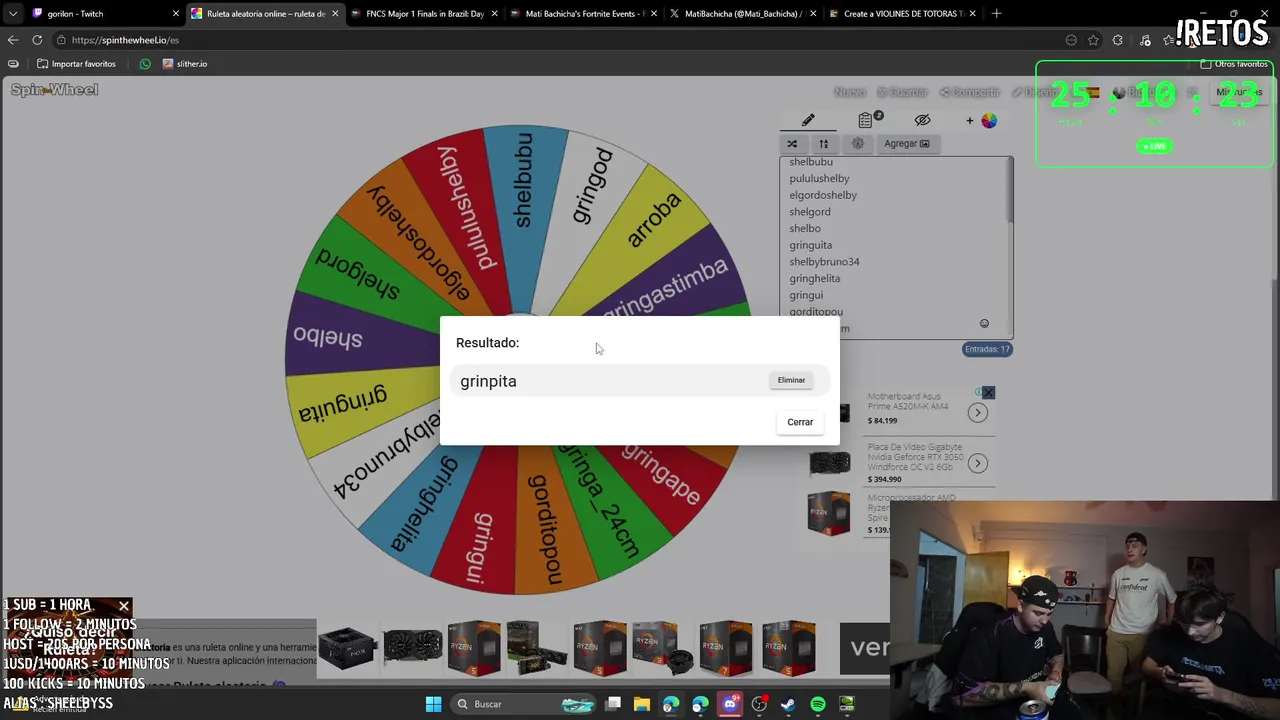Close the result dialog with Cerrar
The image size is (1280, 720).
(x=800, y=422)
